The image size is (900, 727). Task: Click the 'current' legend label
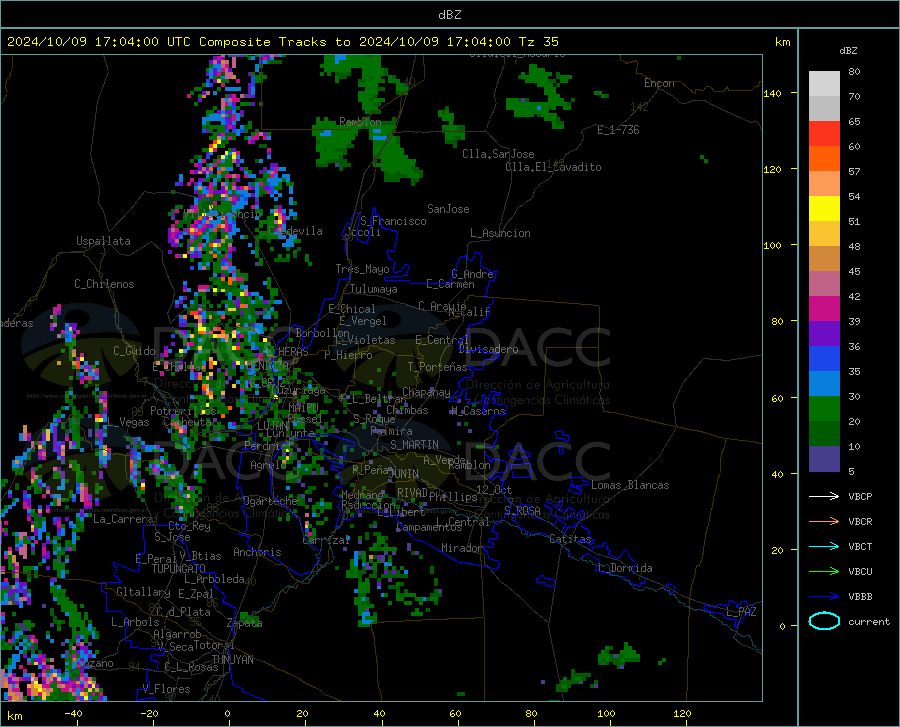pos(869,621)
